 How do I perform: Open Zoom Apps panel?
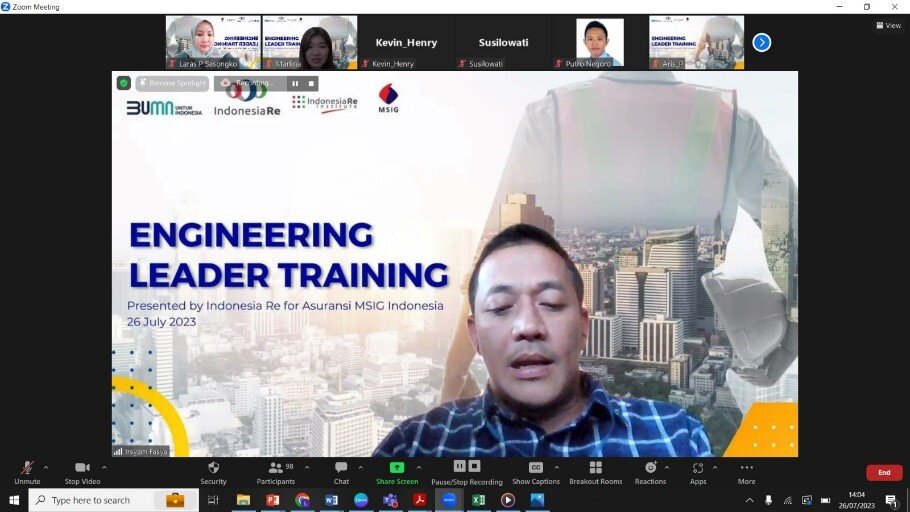point(698,473)
